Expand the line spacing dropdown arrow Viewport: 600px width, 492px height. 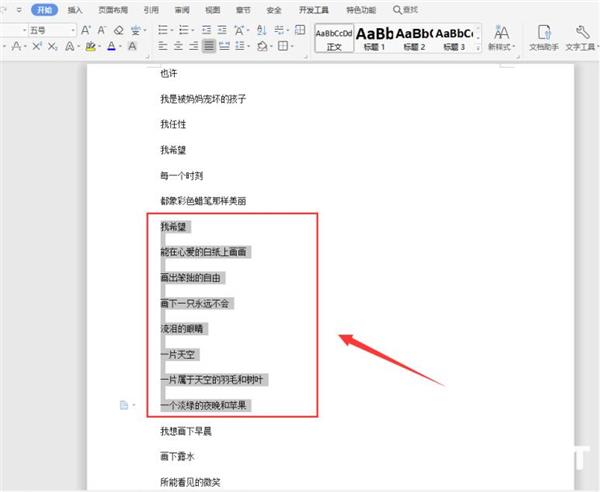point(249,47)
